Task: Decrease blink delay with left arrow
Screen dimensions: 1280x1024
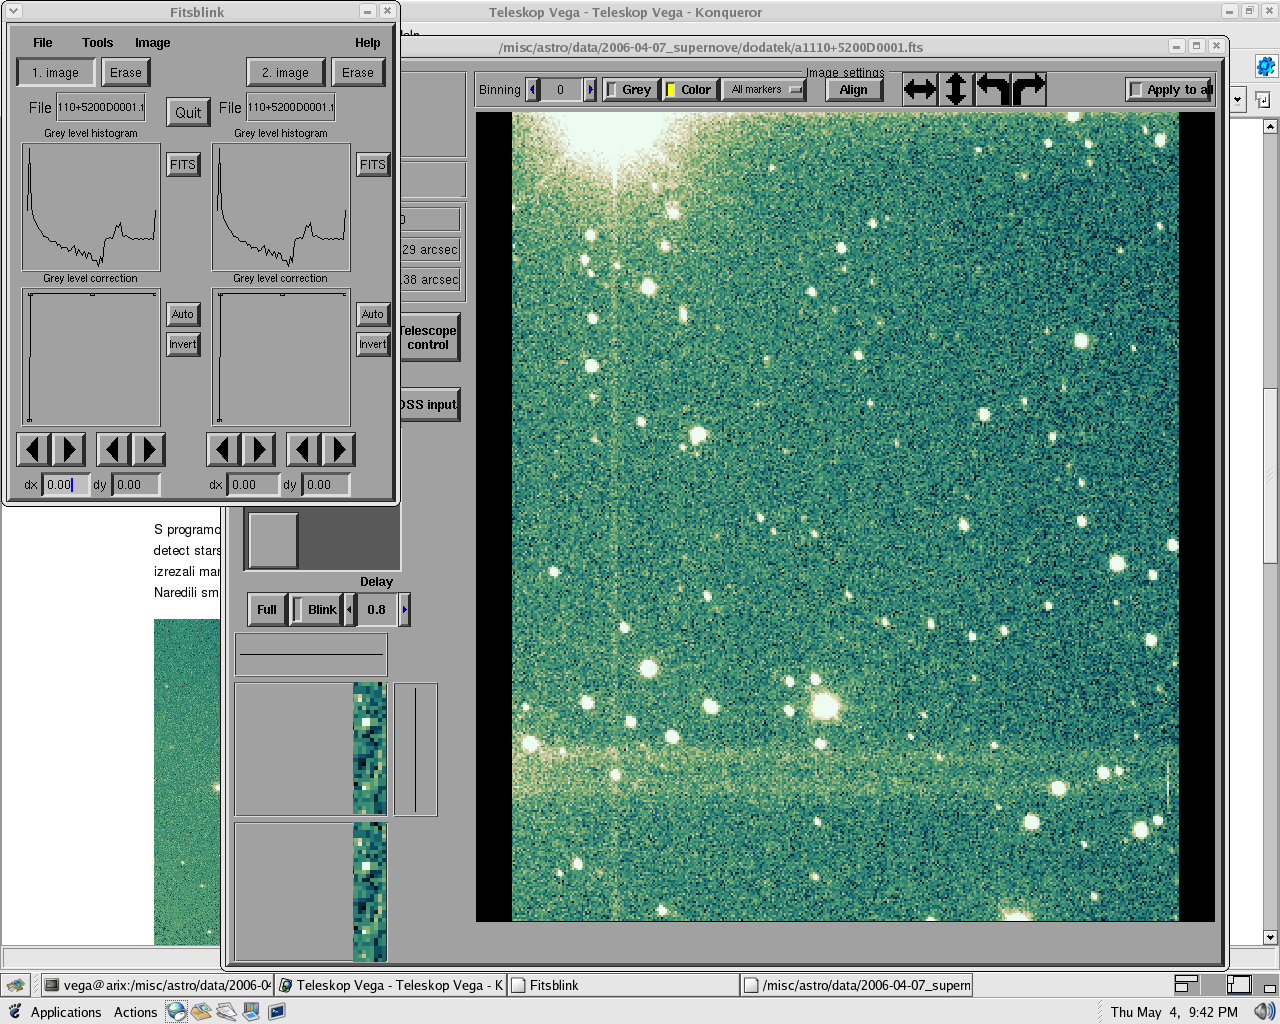Action: 349,609
